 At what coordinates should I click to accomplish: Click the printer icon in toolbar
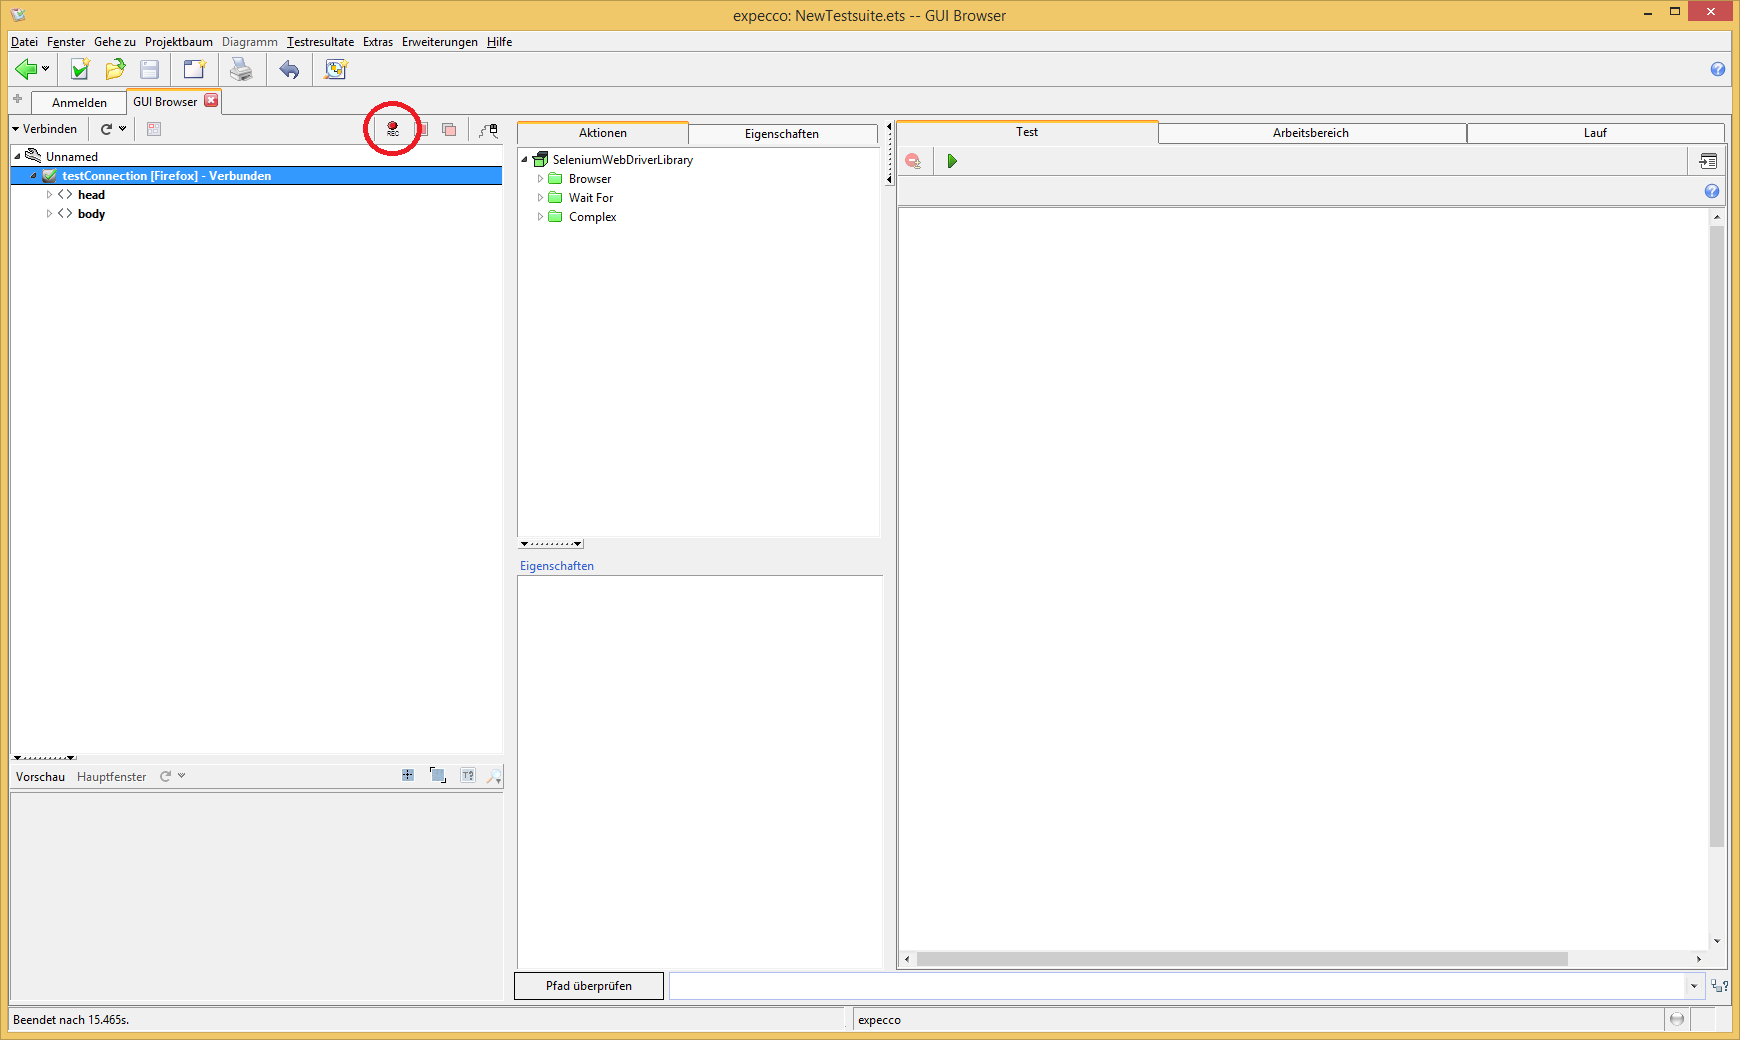(x=241, y=69)
